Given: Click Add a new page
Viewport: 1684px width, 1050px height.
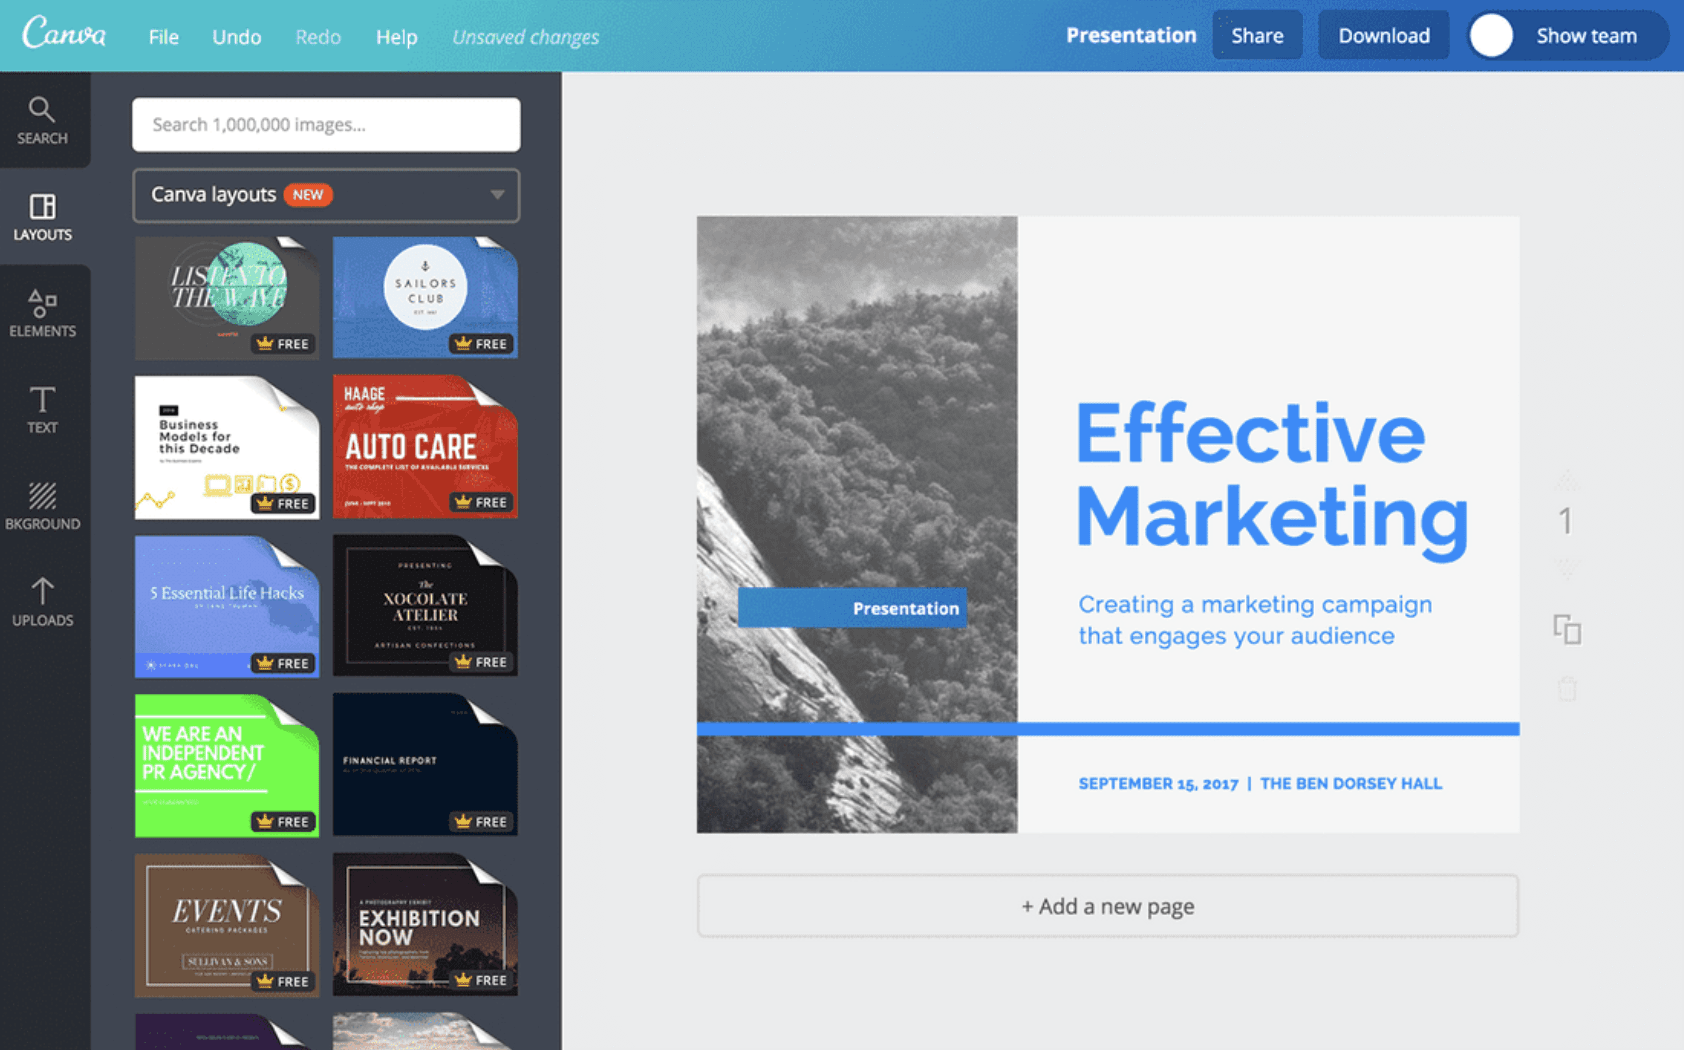Looking at the screenshot, I should click(x=1107, y=906).
